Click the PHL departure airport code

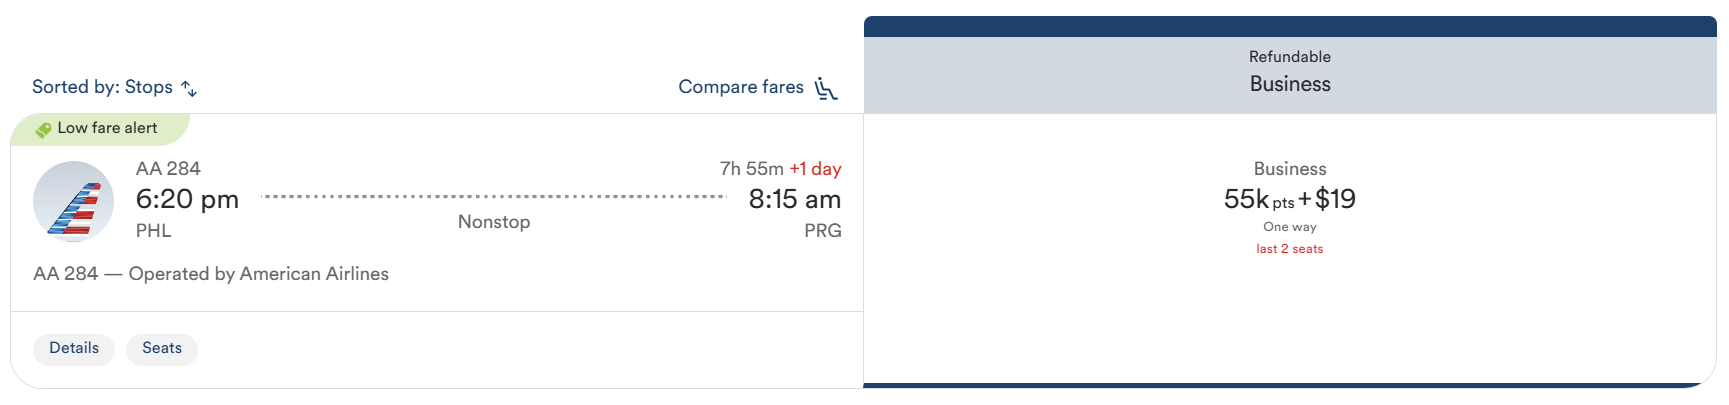pos(154,231)
